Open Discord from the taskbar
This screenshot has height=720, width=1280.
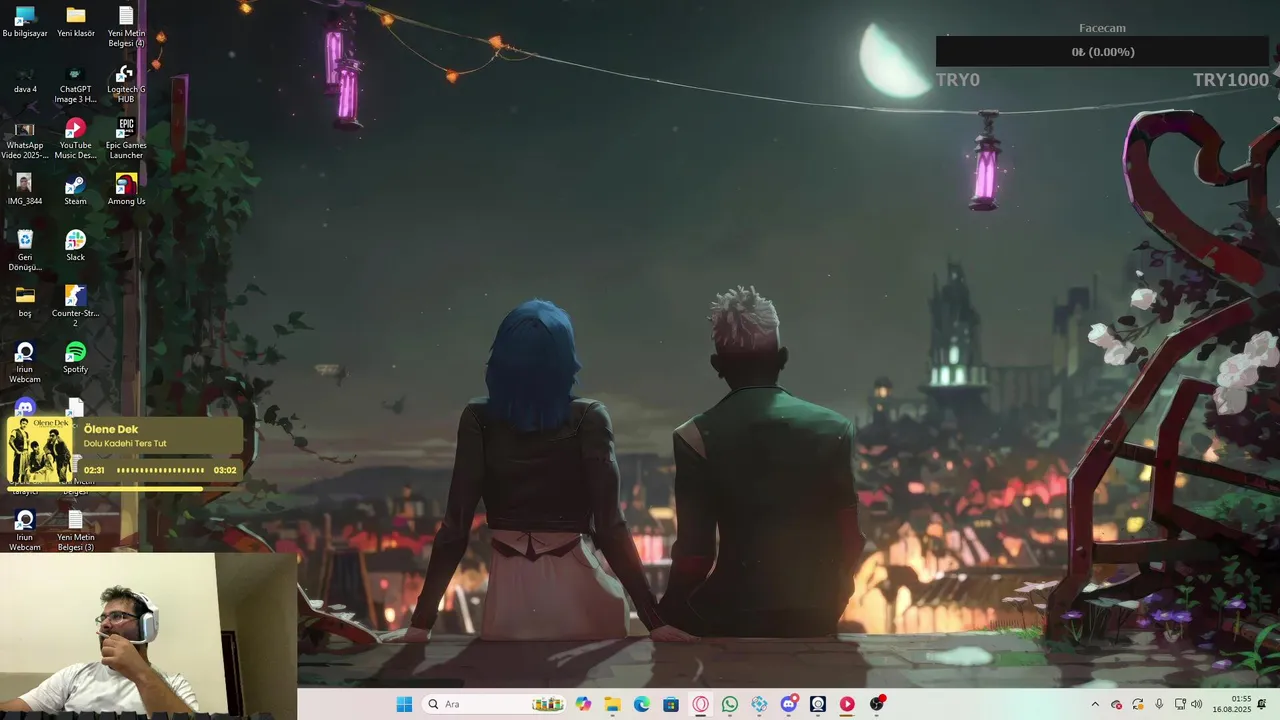(789, 704)
